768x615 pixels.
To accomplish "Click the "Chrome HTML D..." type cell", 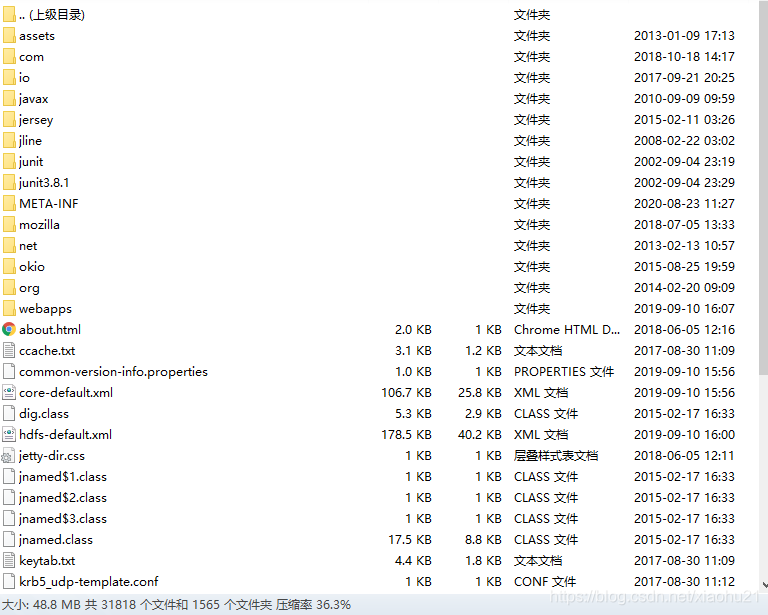I will [567, 330].
